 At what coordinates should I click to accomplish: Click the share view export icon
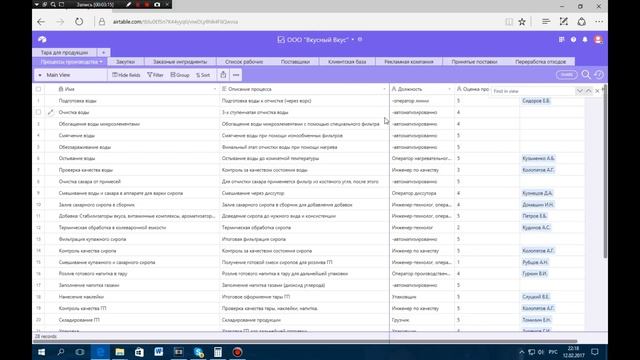pos(223,75)
